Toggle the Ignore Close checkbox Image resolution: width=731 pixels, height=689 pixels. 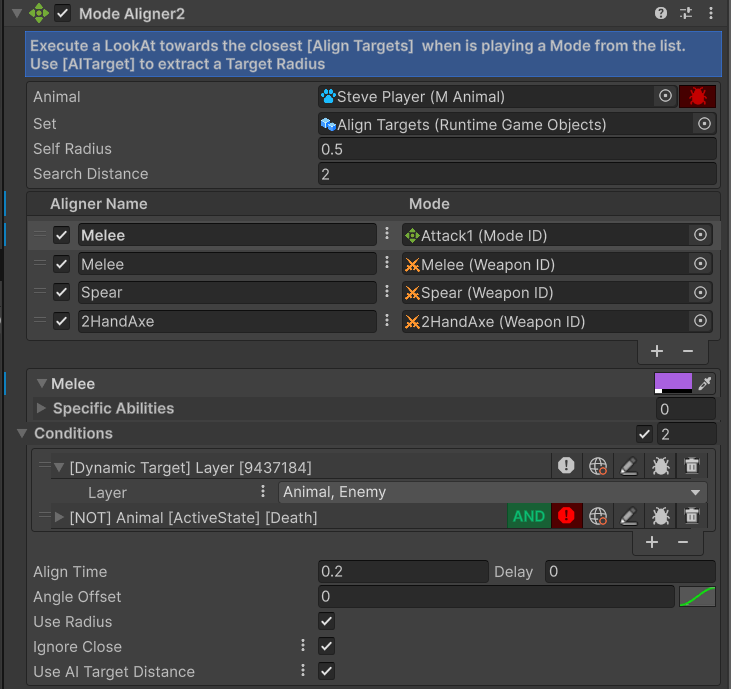(327, 647)
